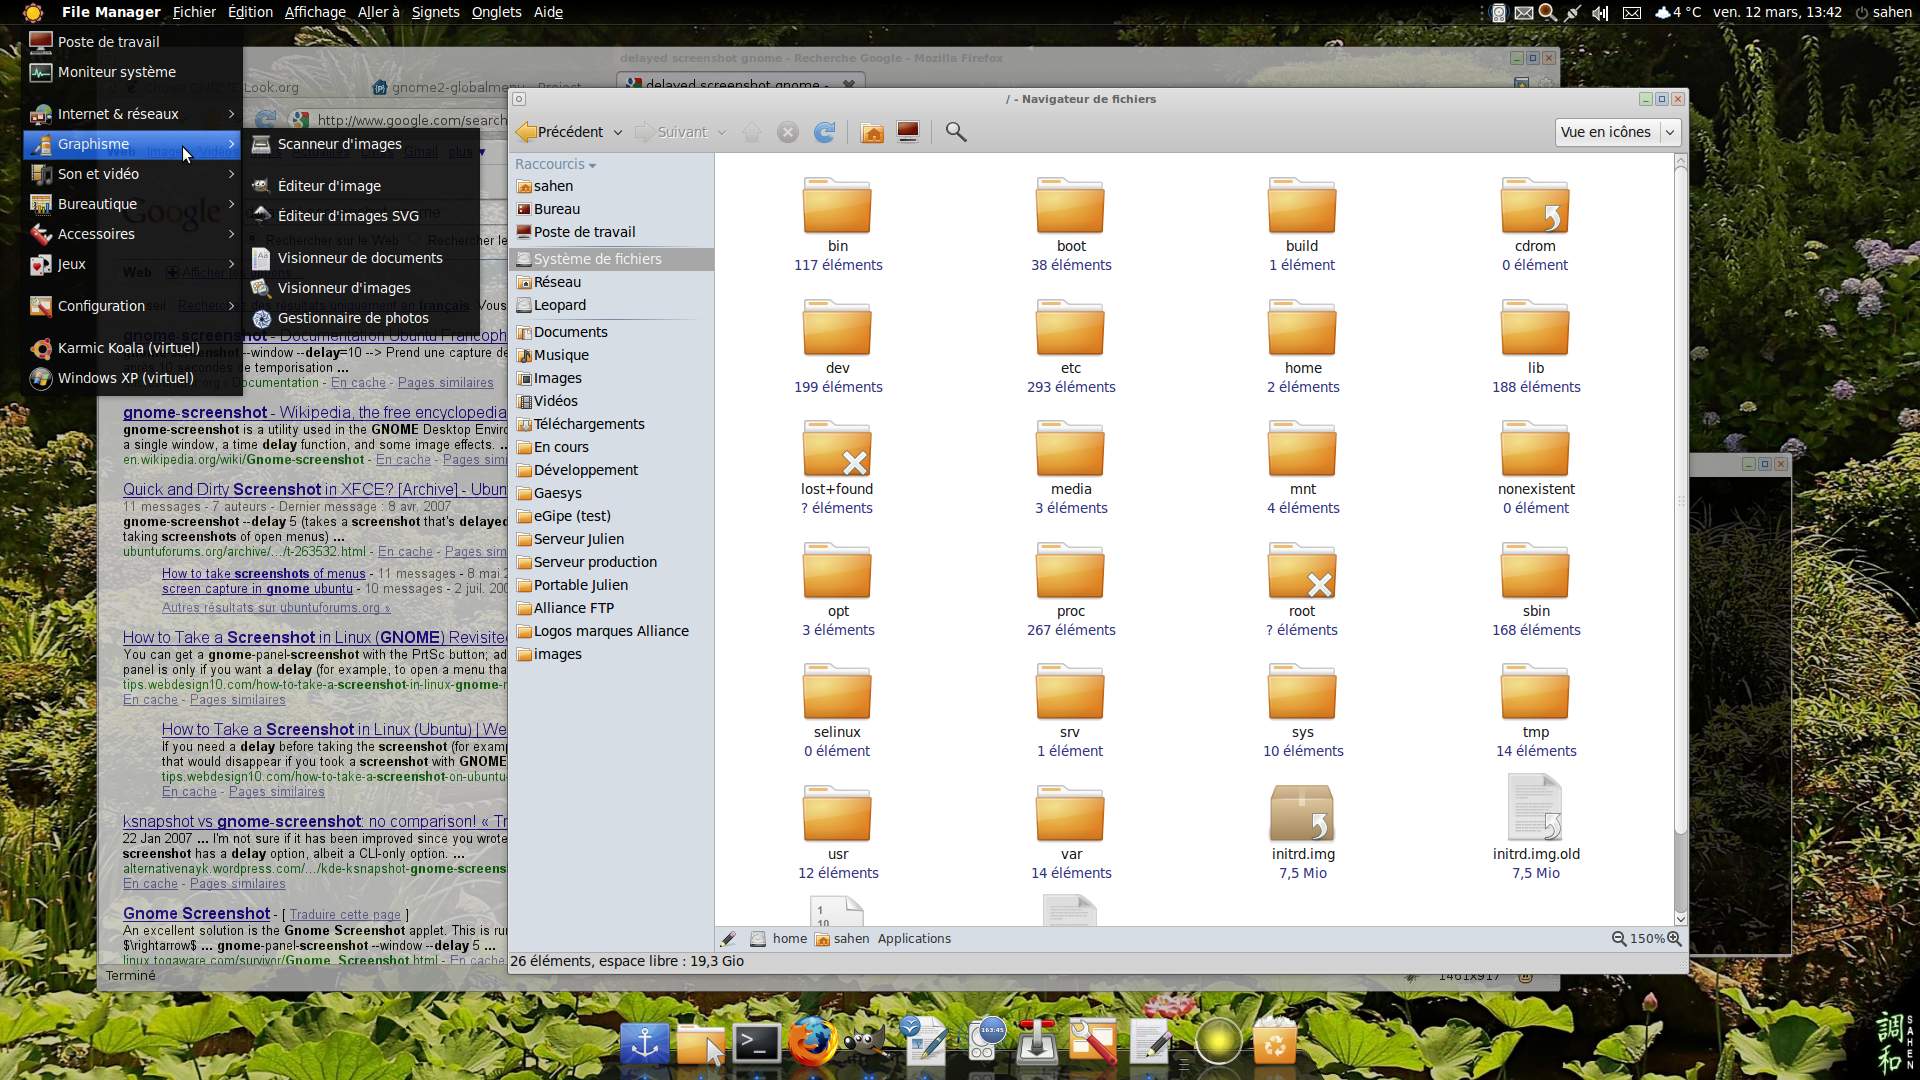Viewport: 1920px width, 1080px height.
Task: Open the file search magnifier
Action: pyautogui.click(x=956, y=132)
